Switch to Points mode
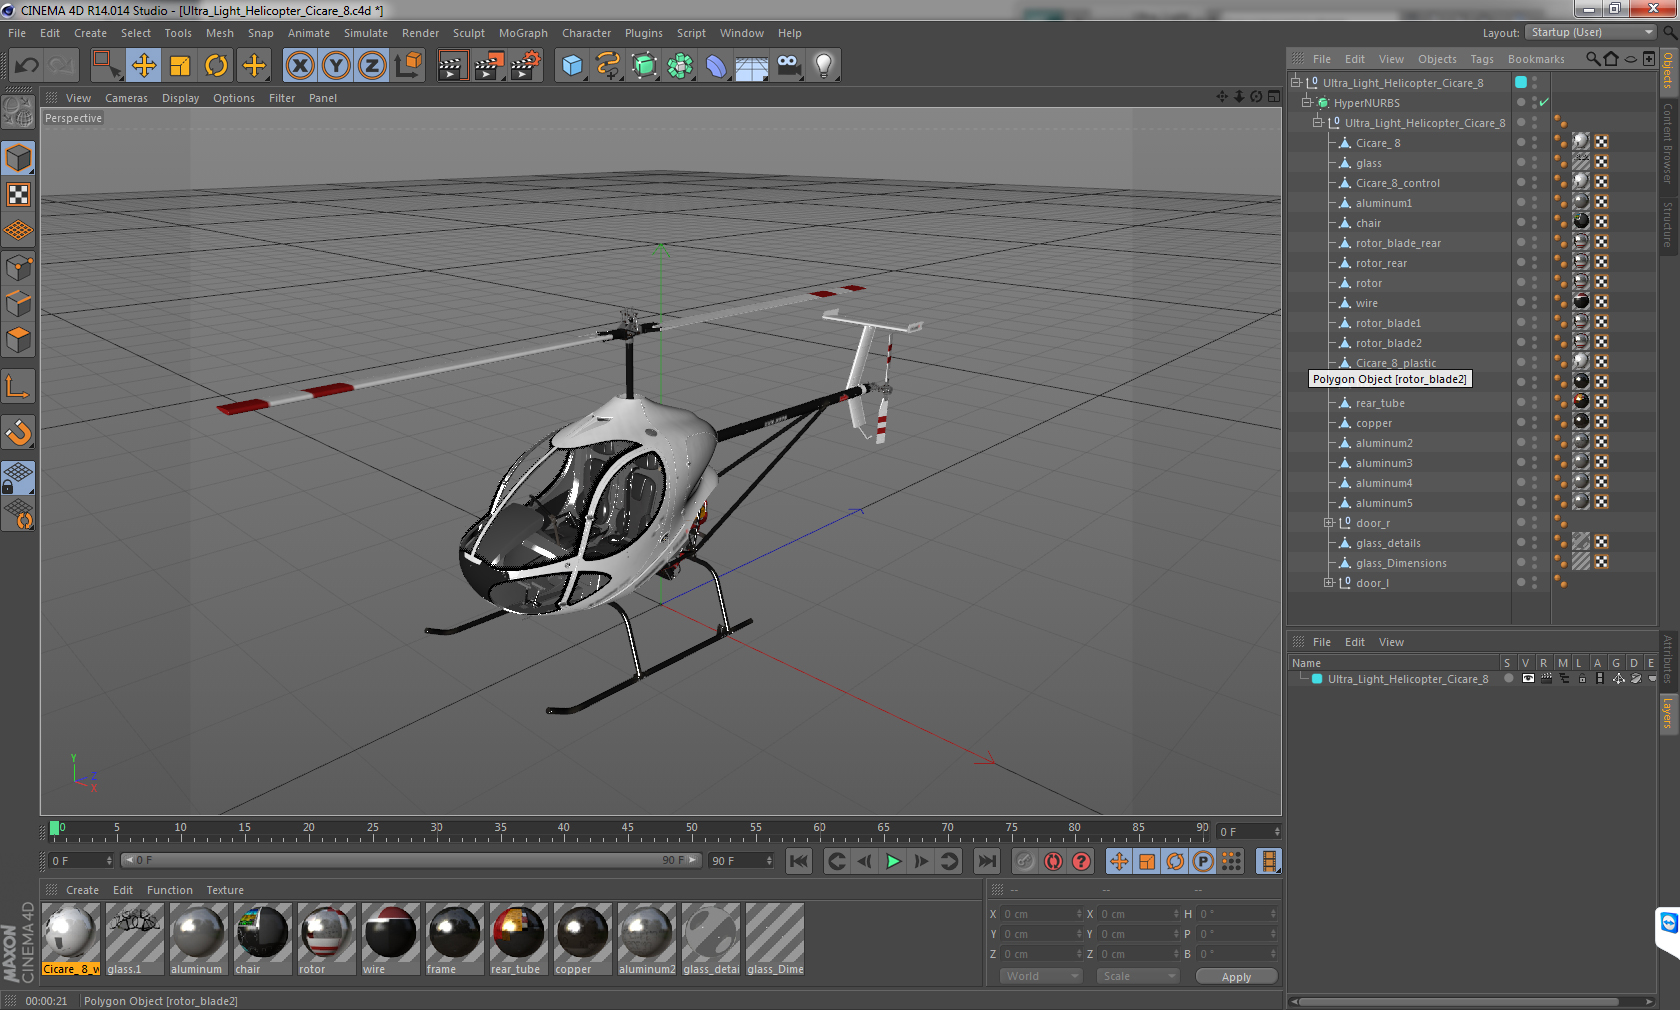1680x1010 pixels. (x=19, y=268)
